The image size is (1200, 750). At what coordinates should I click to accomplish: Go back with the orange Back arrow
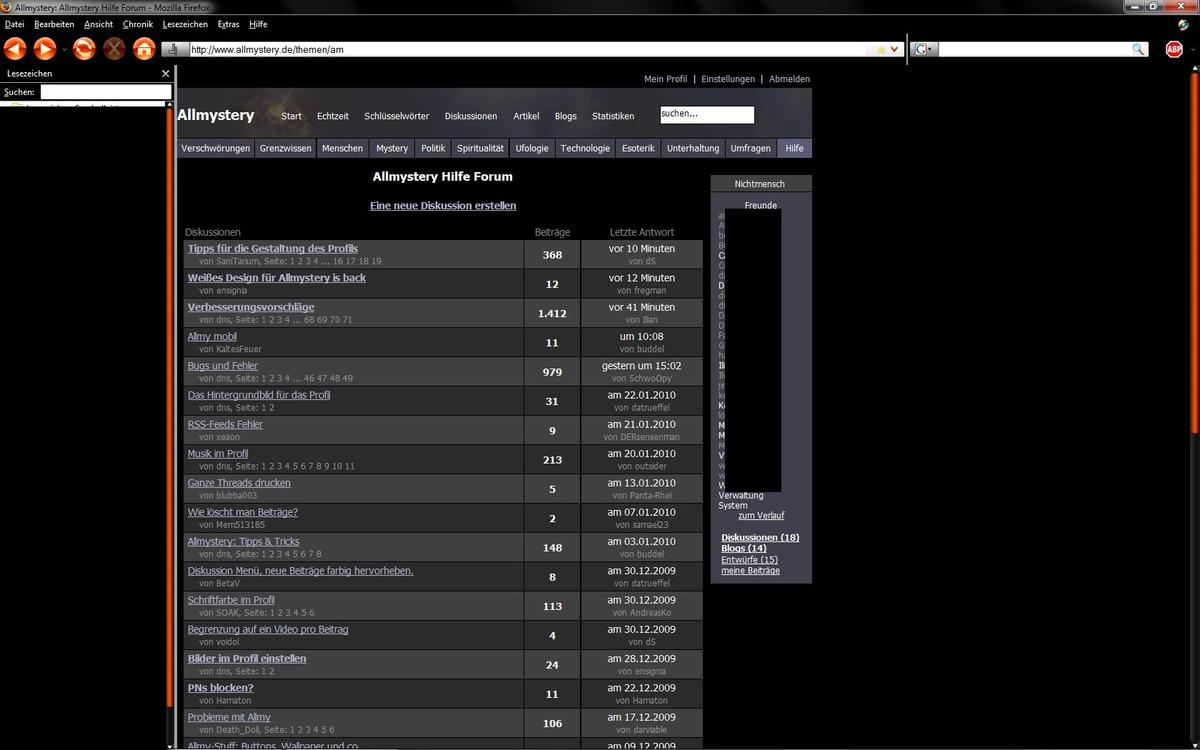[15, 48]
